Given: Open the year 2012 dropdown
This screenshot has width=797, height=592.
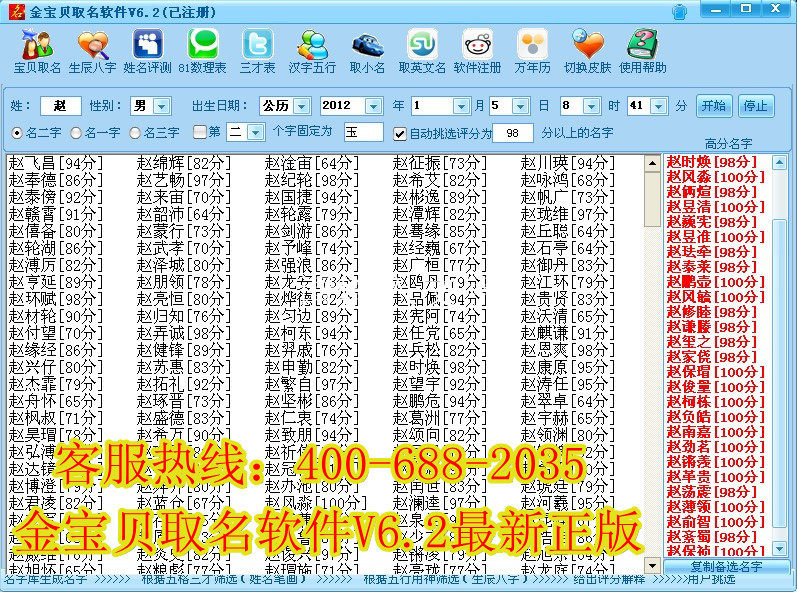Looking at the screenshot, I should click(374, 106).
